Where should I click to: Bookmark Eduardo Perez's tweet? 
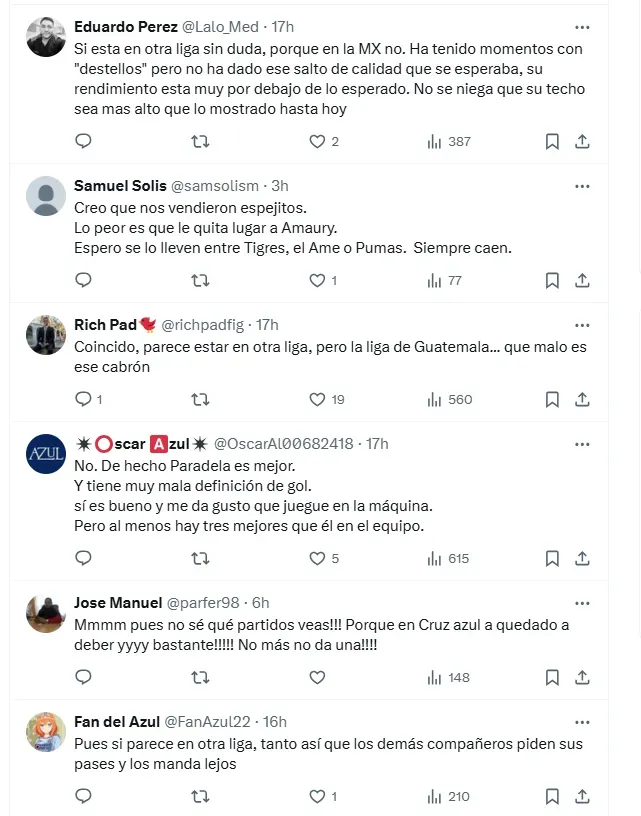point(551,142)
